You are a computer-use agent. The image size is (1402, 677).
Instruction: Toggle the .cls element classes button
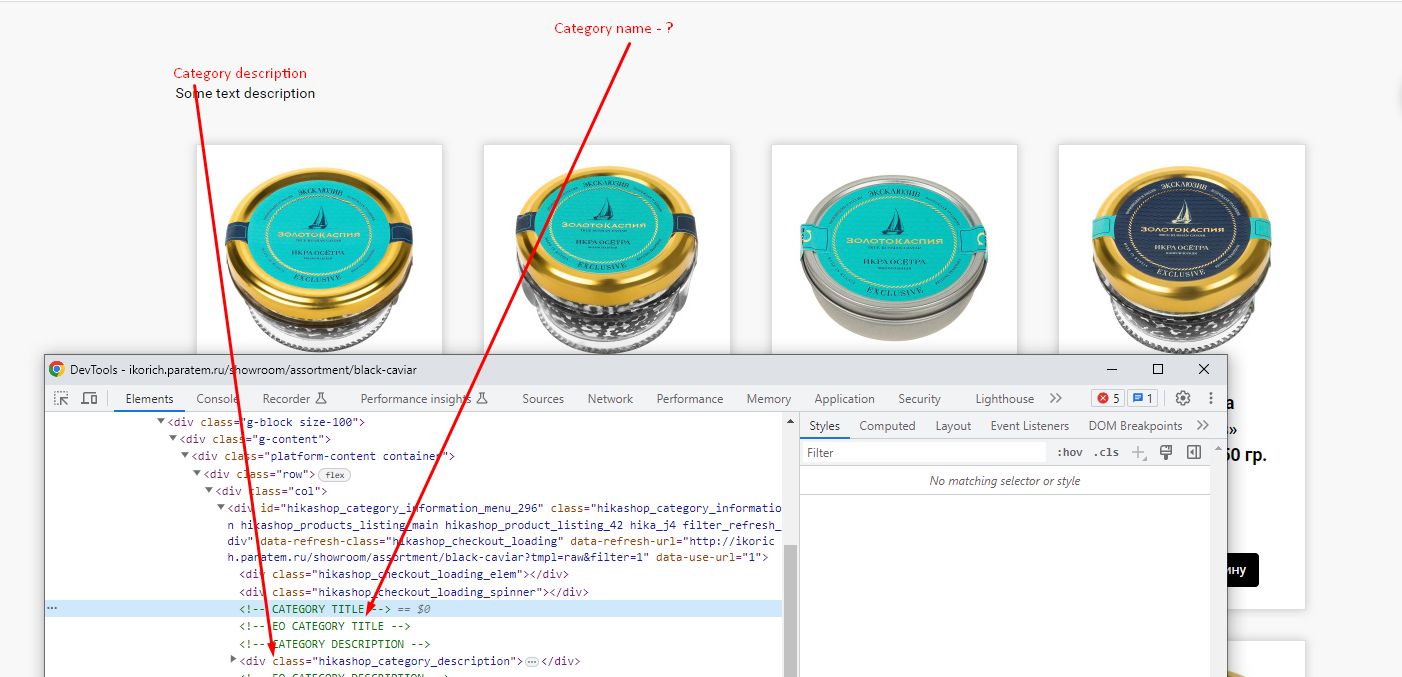1106,453
